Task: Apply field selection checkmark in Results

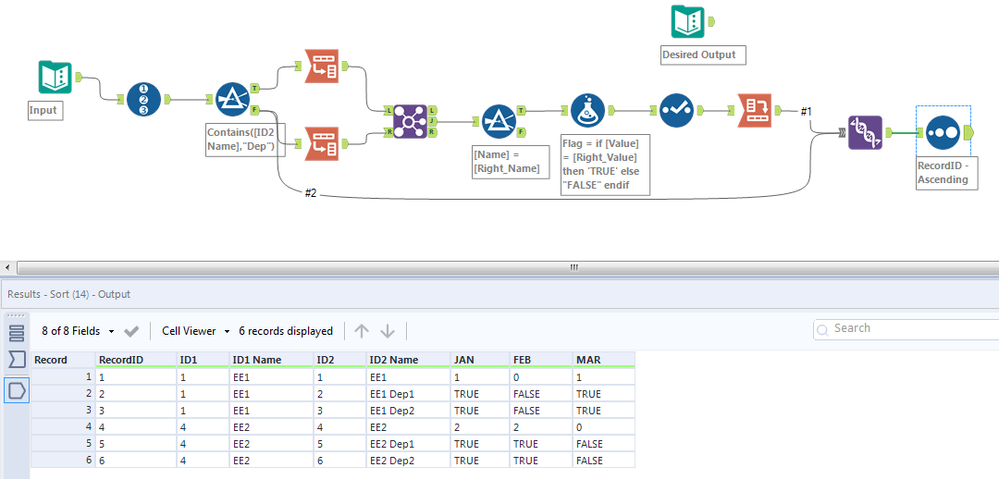Action: coord(131,331)
